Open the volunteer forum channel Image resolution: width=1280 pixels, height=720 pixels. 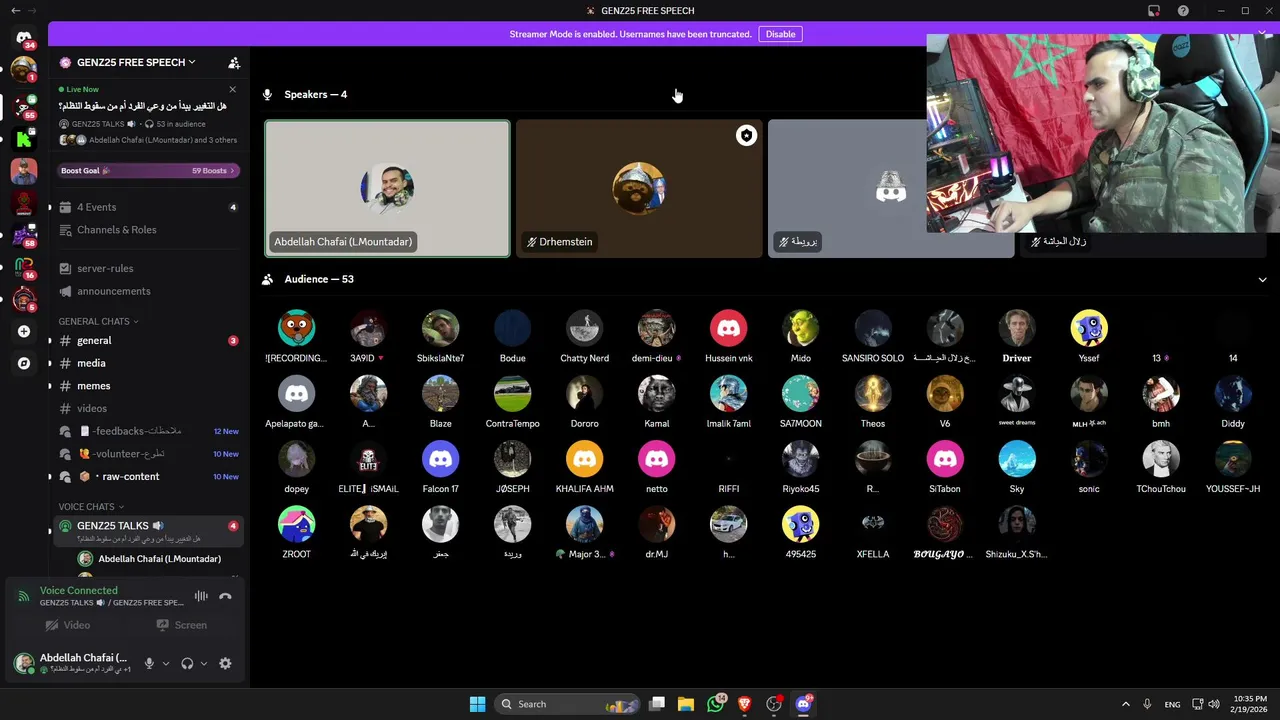pos(148,454)
